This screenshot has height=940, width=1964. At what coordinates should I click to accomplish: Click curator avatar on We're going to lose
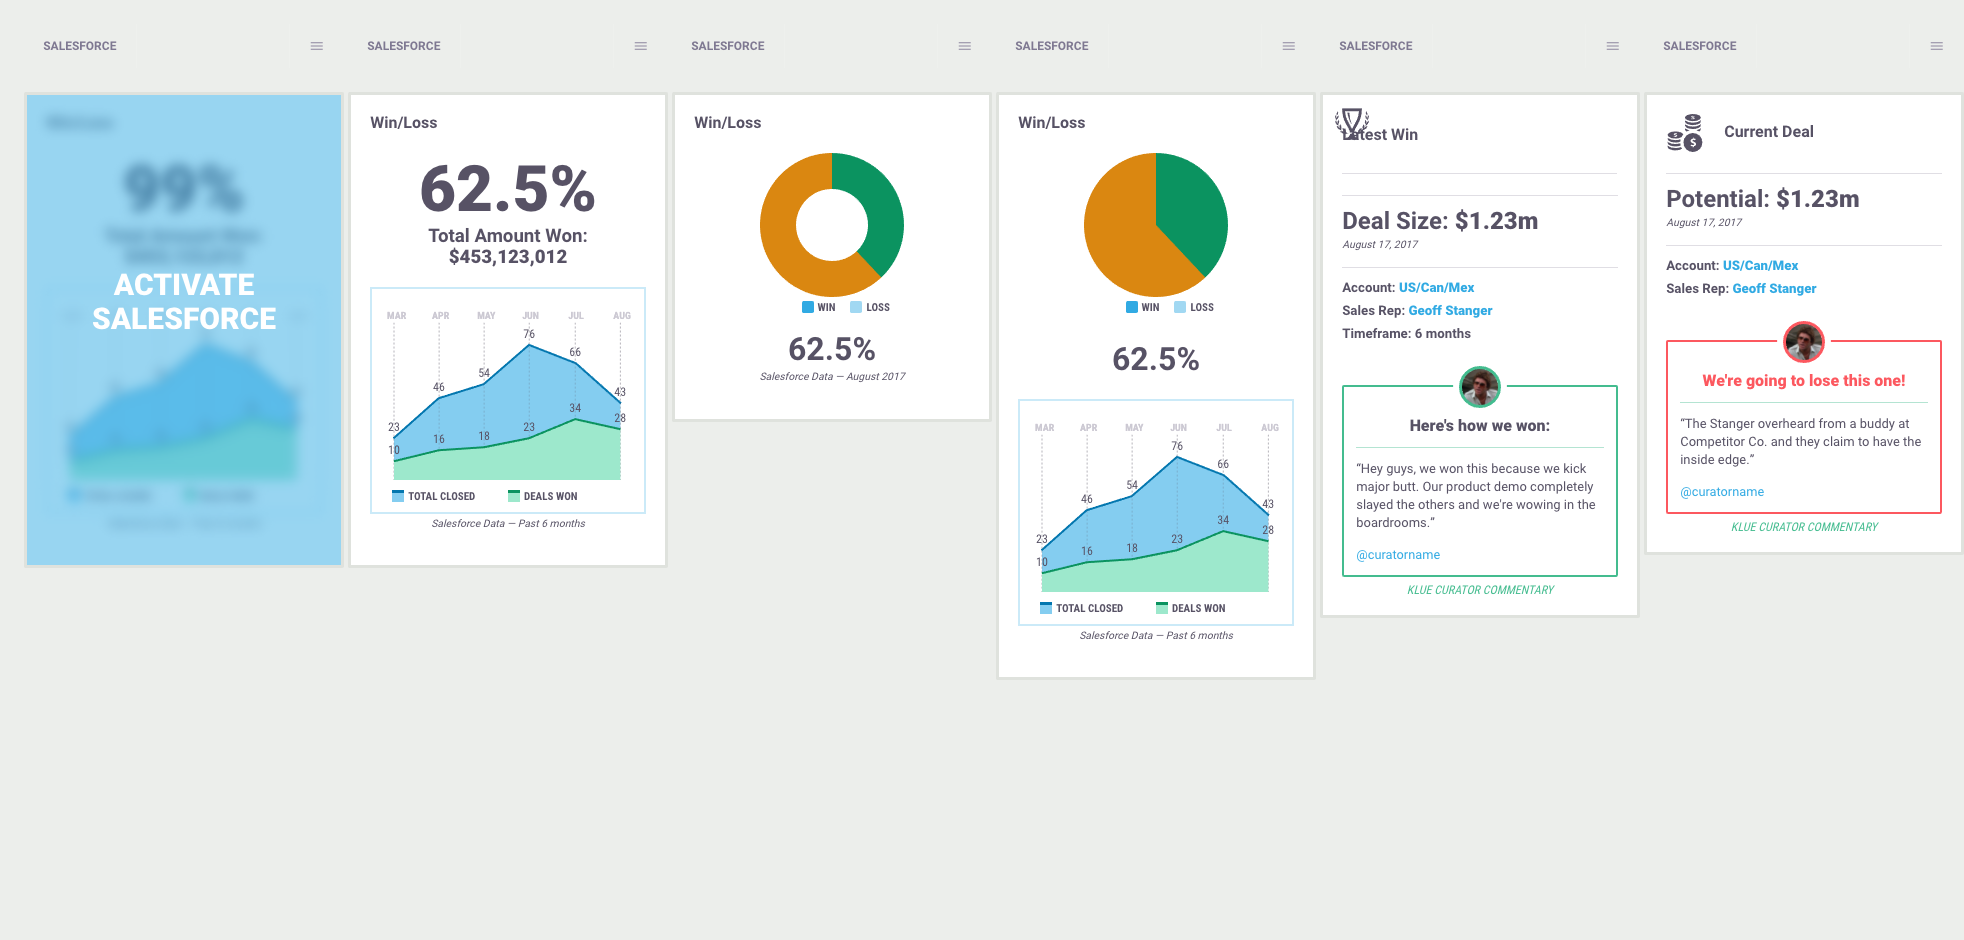[x=1804, y=342]
